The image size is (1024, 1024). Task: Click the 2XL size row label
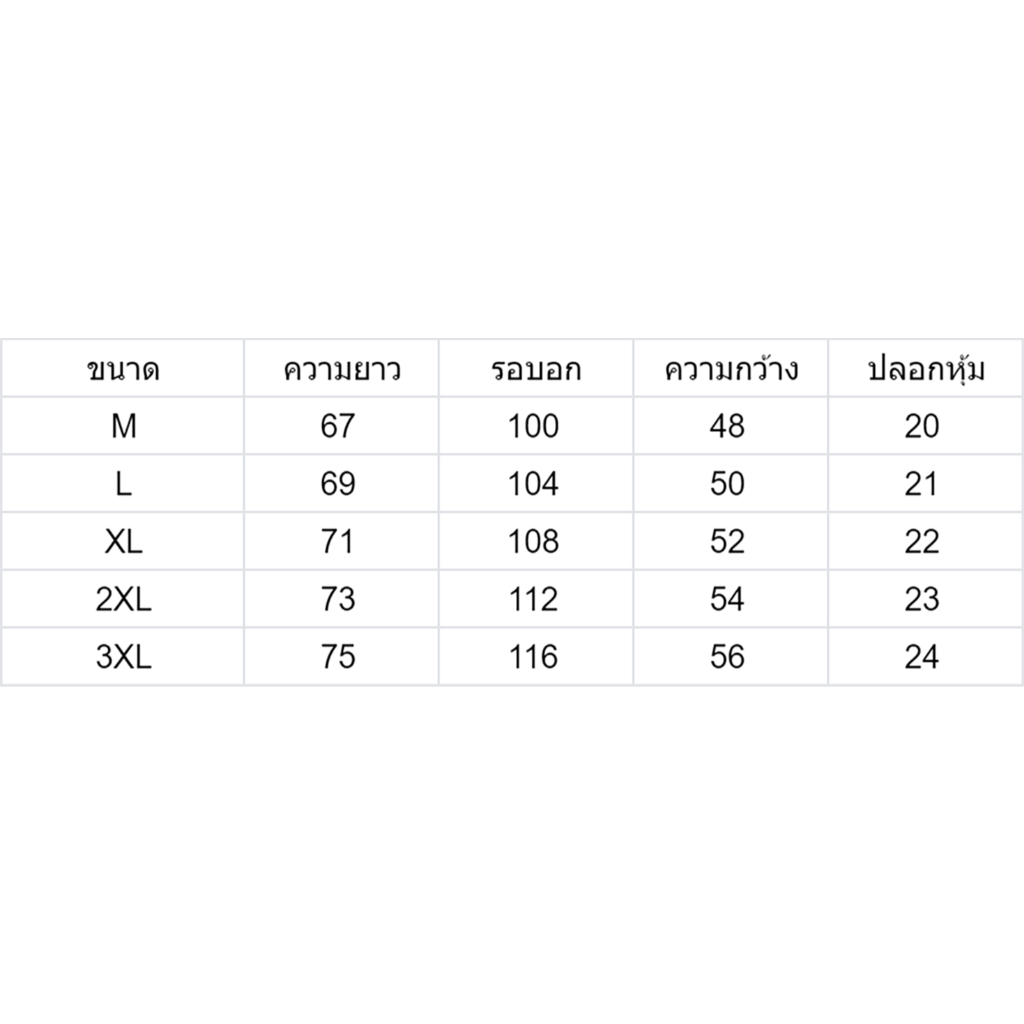pyautogui.click(x=123, y=600)
